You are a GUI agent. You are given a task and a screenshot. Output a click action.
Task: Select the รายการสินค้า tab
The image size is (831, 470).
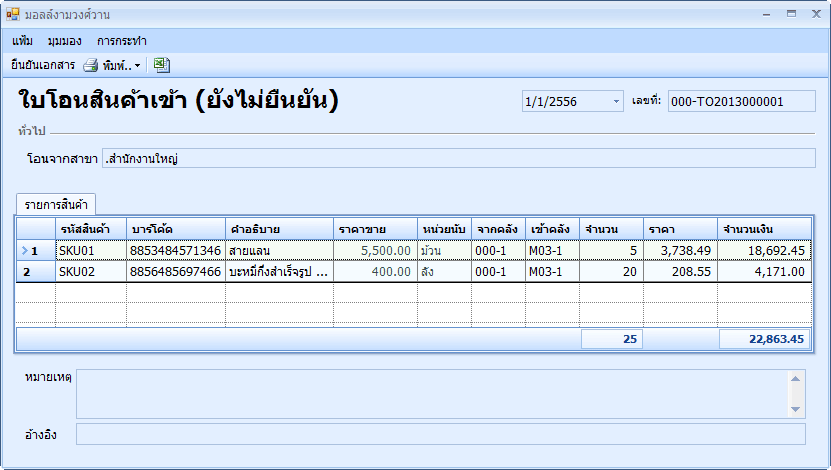tap(55, 204)
